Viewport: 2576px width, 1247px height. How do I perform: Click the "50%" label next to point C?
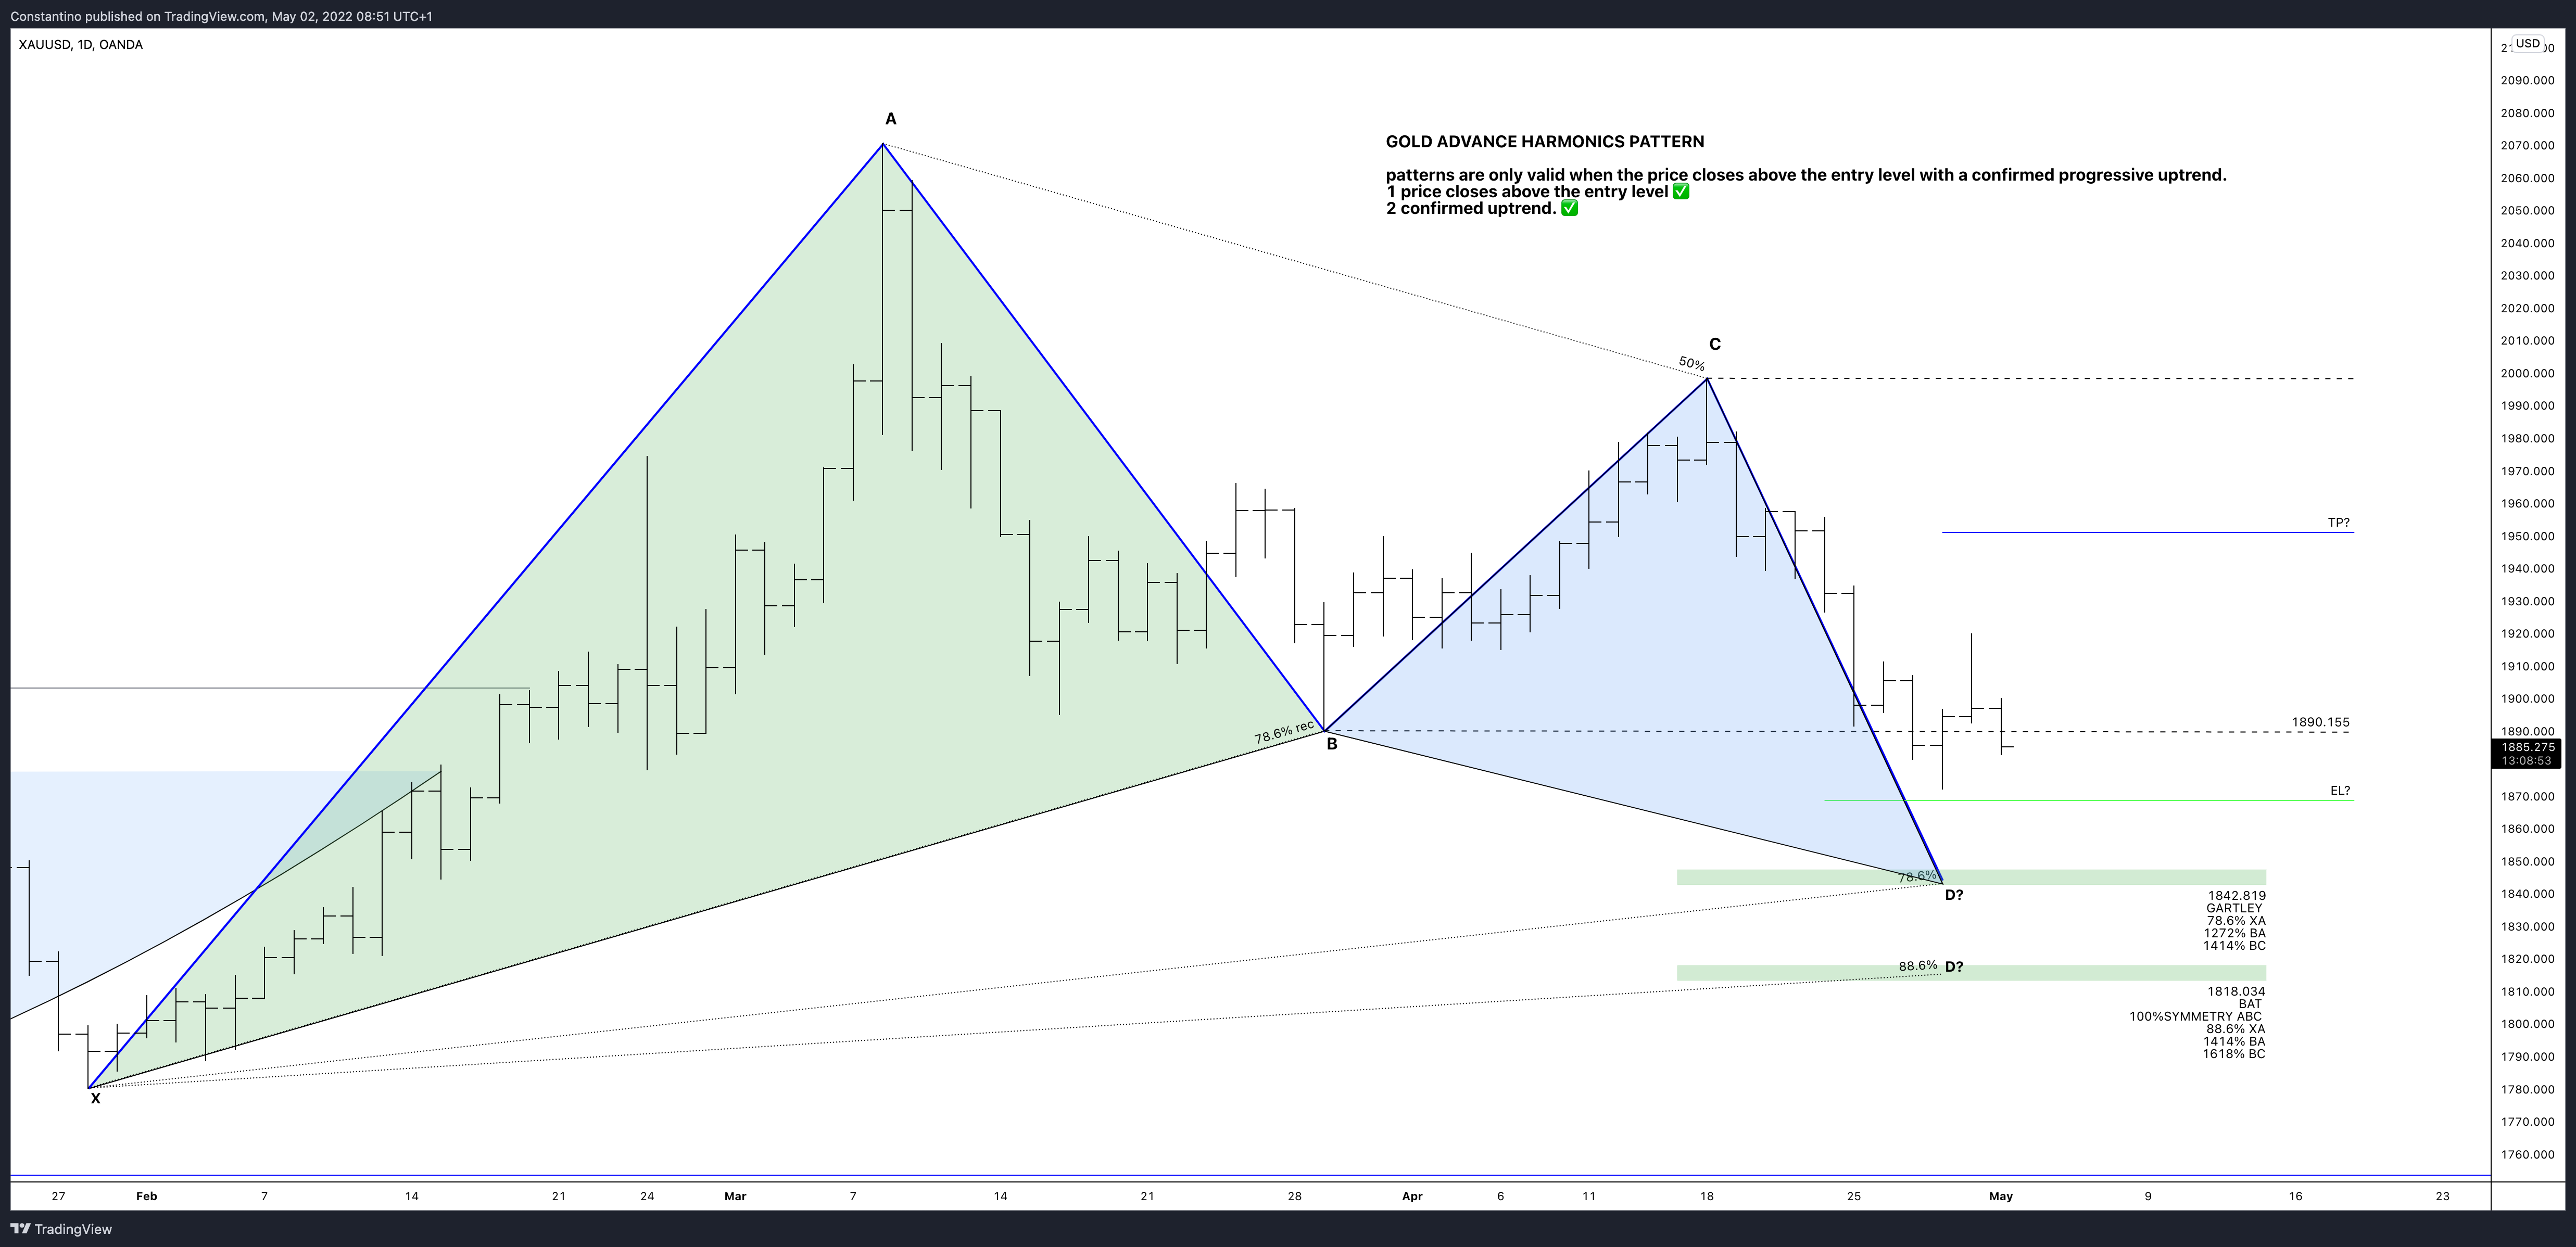coord(1692,364)
